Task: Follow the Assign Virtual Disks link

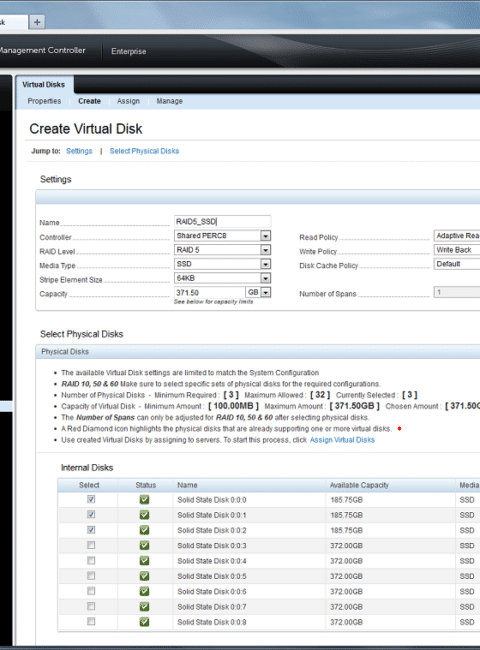Action: click(342, 440)
